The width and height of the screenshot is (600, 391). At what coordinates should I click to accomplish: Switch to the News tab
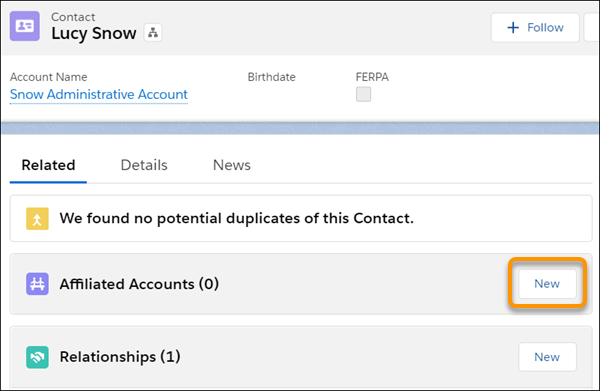point(232,165)
